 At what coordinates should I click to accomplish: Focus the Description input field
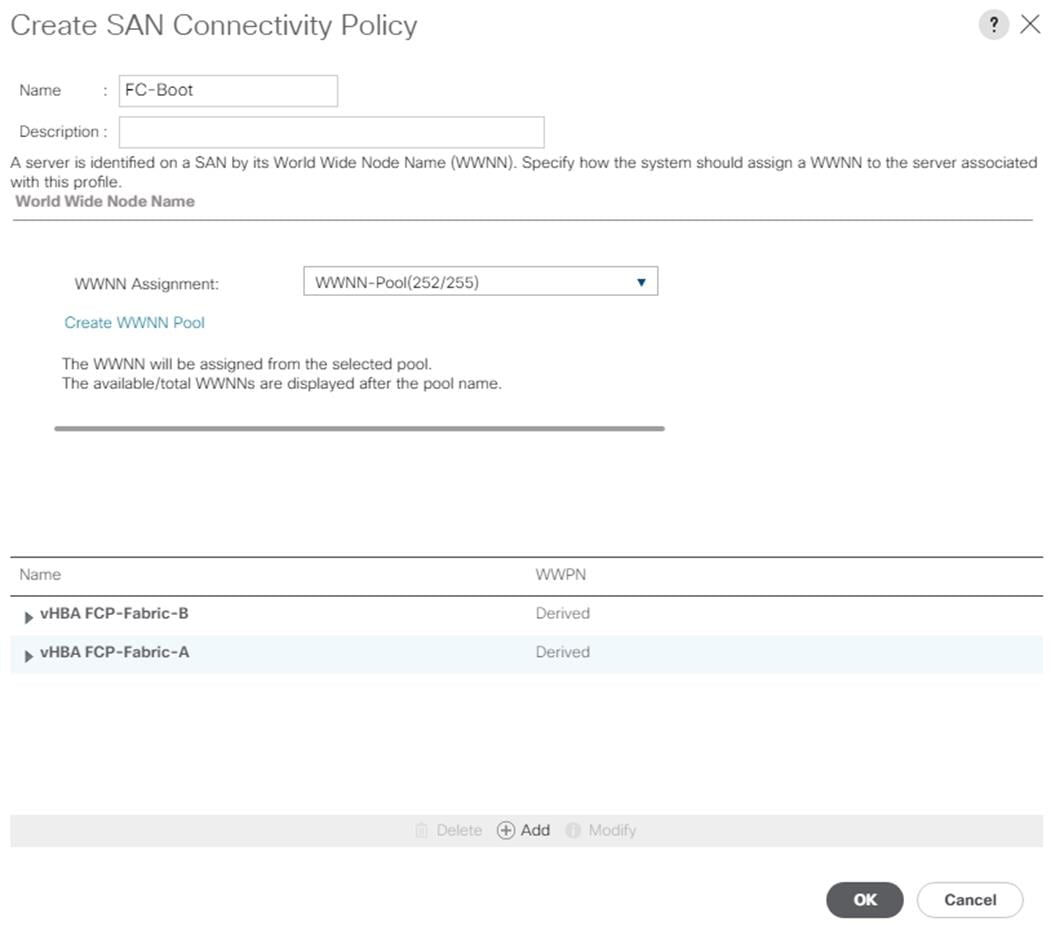click(x=332, y=132)
